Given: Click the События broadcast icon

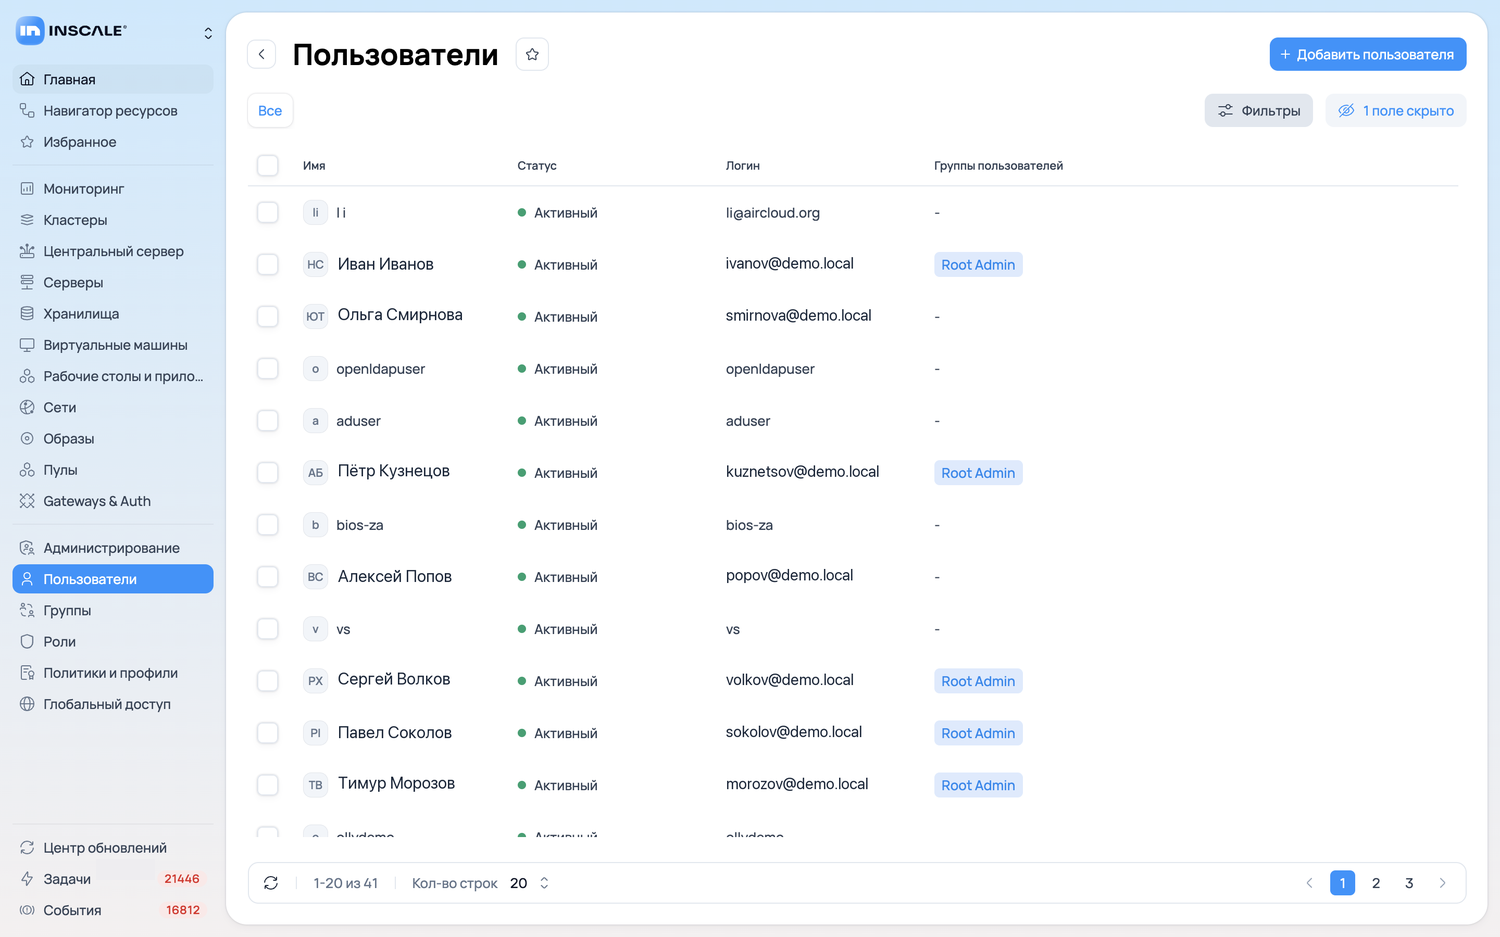Looking at the screenshot, I should [x=27, y=910].
